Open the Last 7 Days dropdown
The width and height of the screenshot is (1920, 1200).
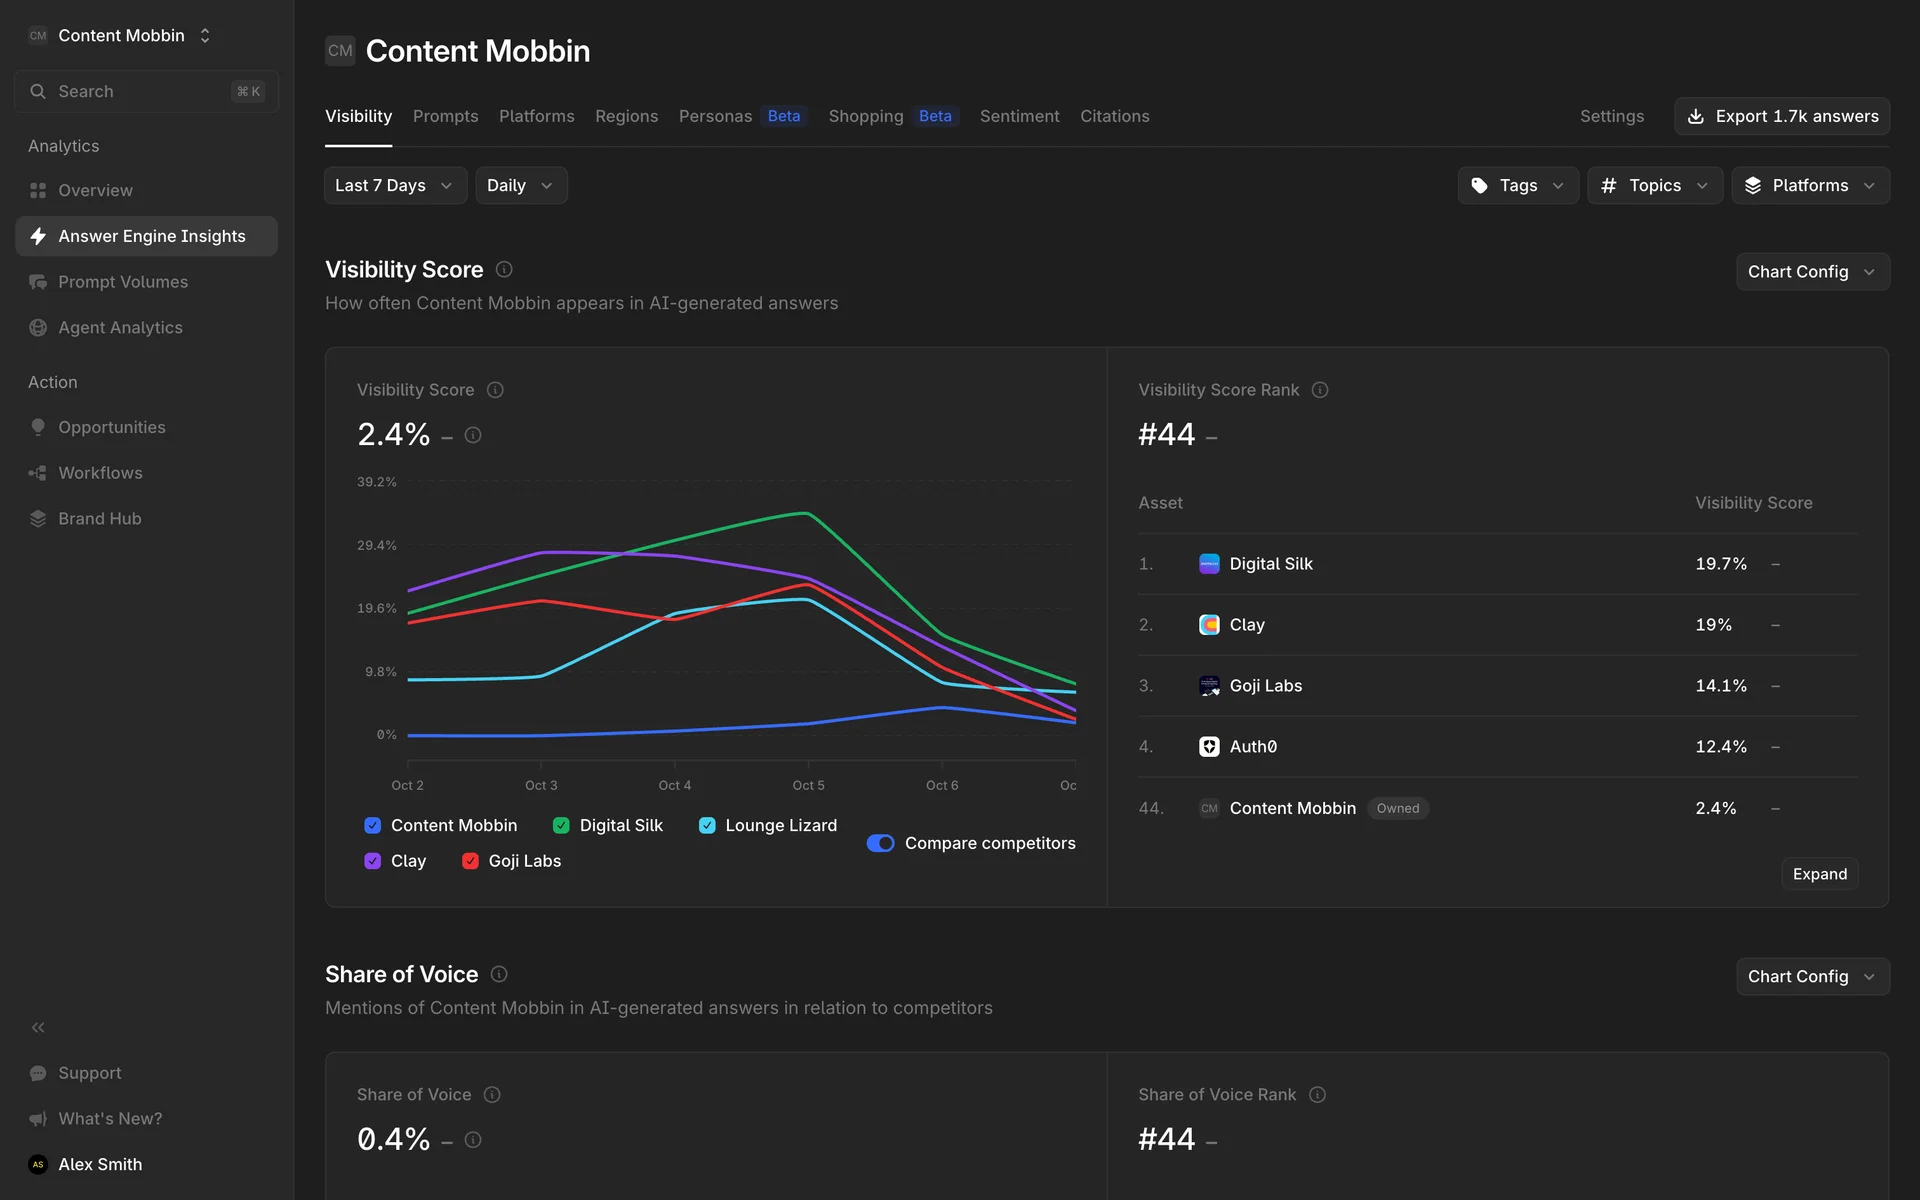(x=394, y=185)
